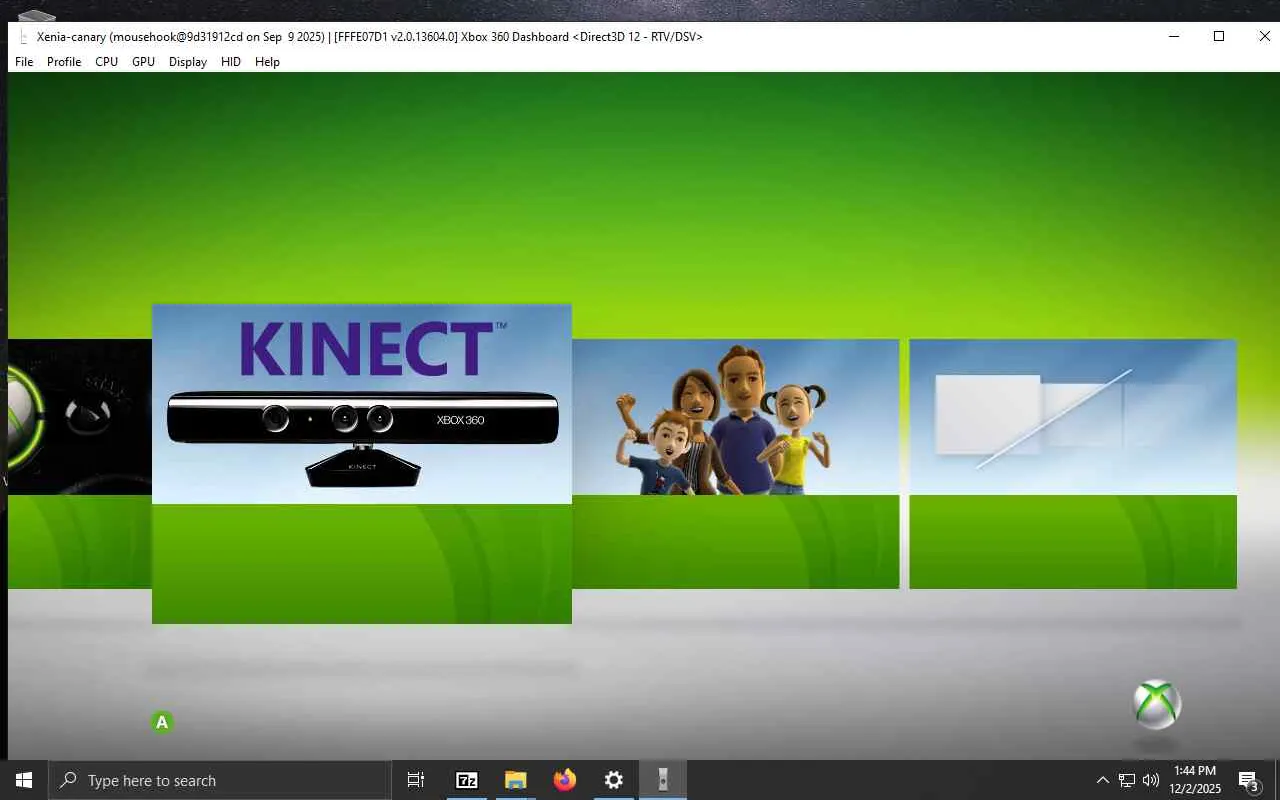This screenshot has height=800, width=1280.
Task: Open the Profile menu
Action: click(x=64, y=62)
